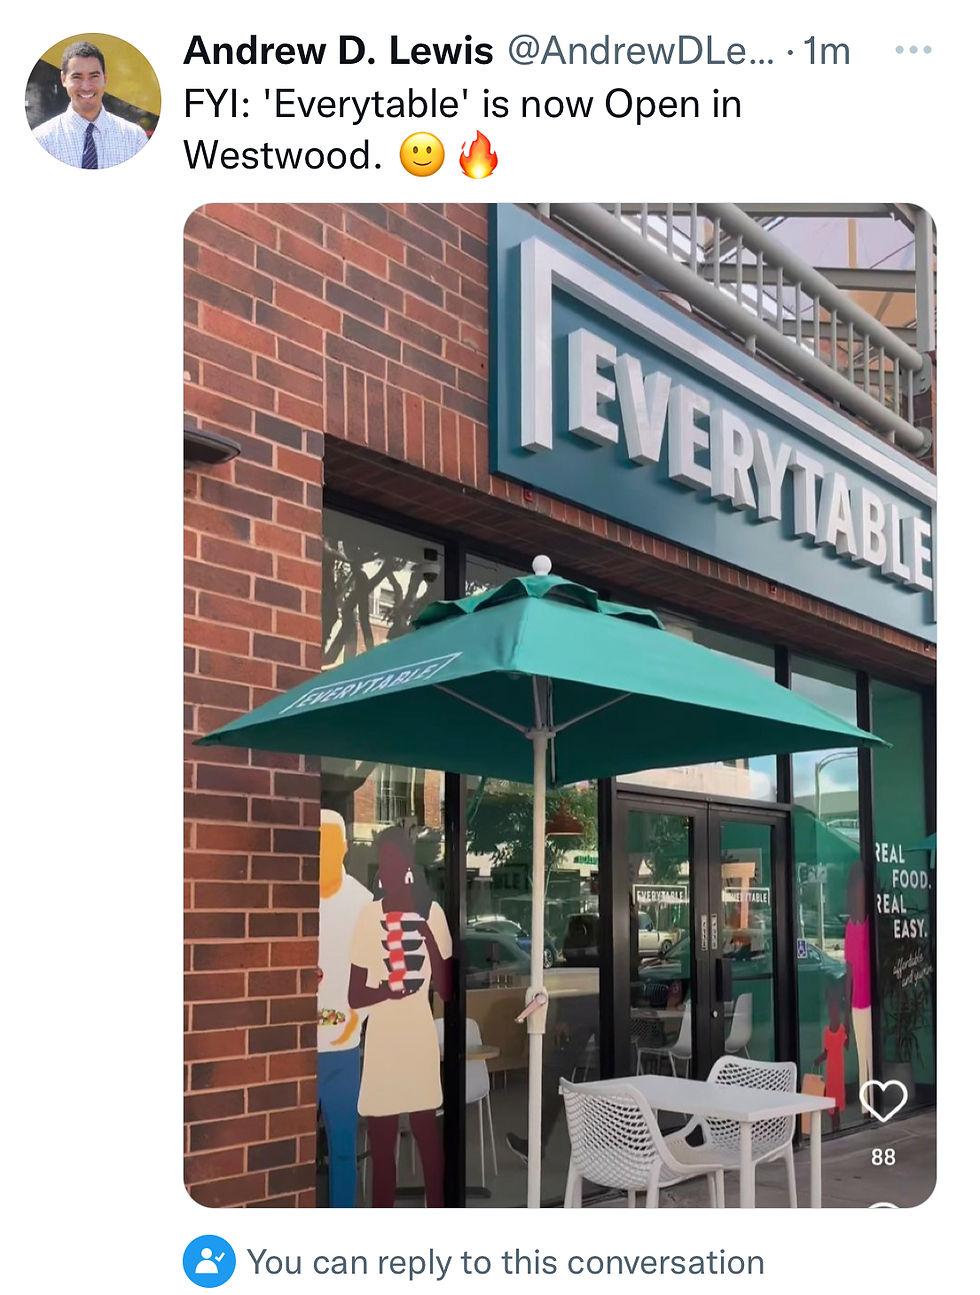Select the tweet text about Everytable in Westwood
This screenshot has width=980, height=1295.
pos(462,129)
